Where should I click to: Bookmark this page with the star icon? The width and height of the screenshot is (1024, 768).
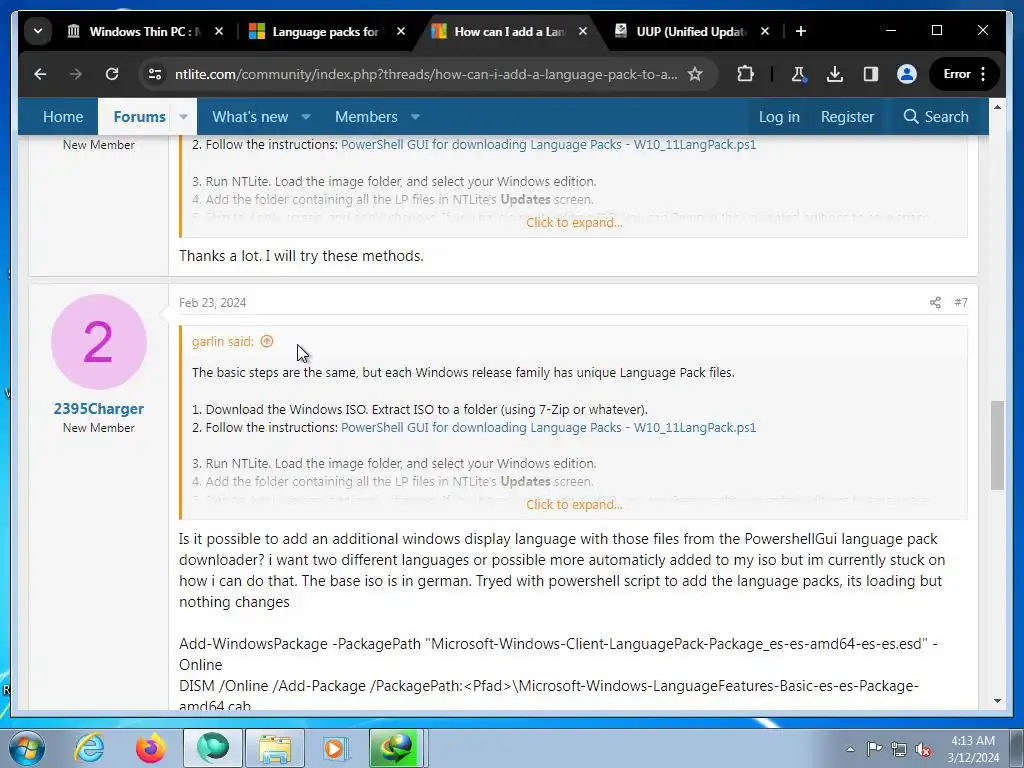(x=695, y=74)
